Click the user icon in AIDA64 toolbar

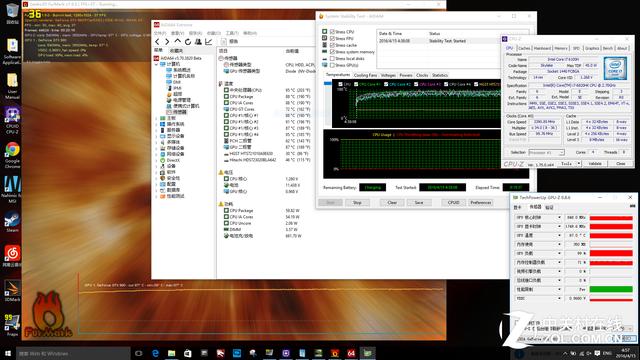coord(198,42)
